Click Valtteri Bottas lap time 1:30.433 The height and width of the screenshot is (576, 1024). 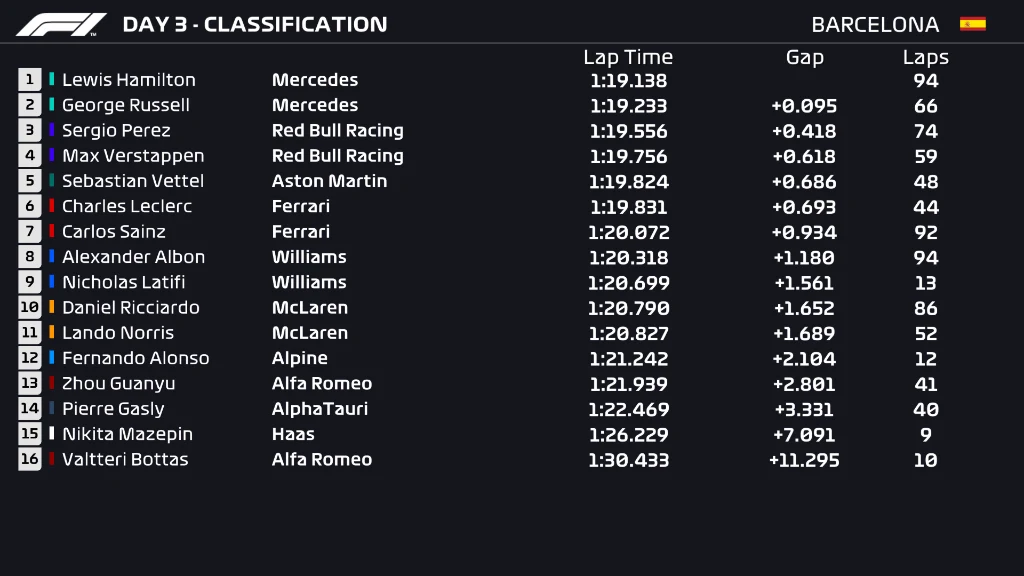(x=628, y=460)
